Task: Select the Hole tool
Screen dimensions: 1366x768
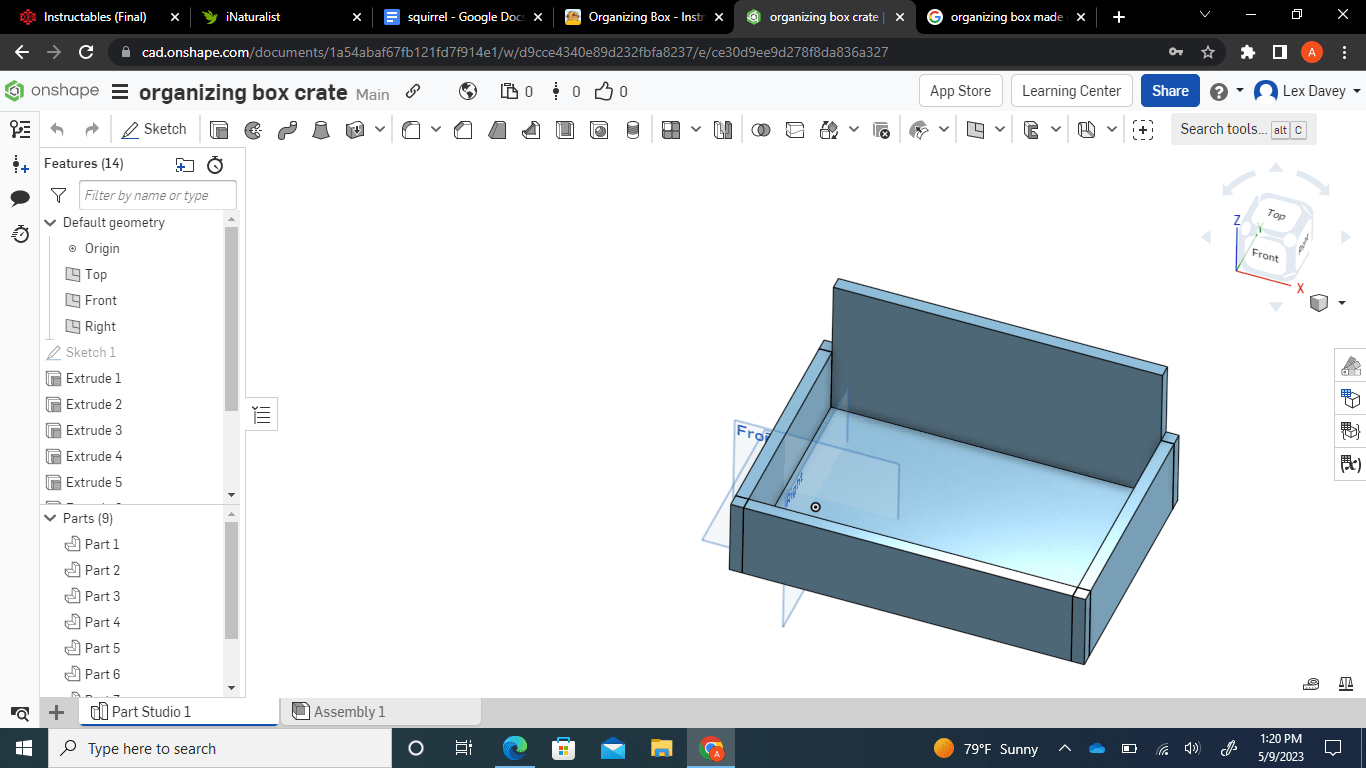Action: (599, 129)
